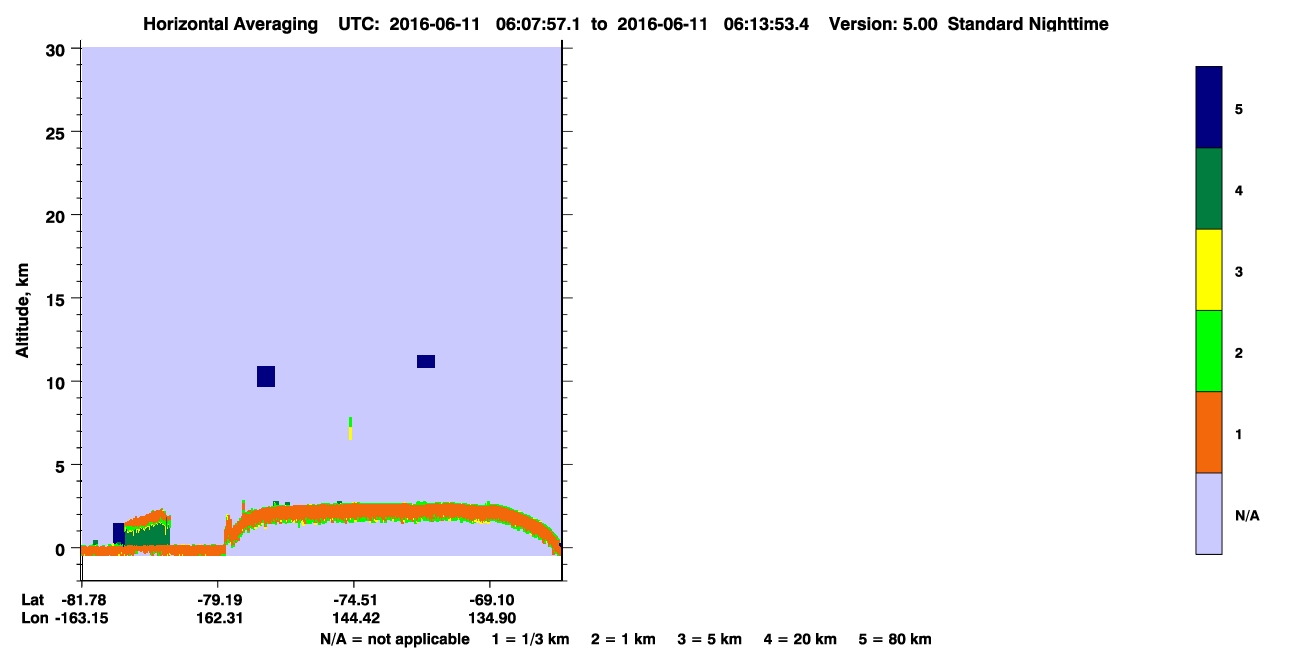This screenshot has height=667, width=1300.
Task: Click the latitude value -81.78
Action: pyautogui.click(x=82, y=600)
